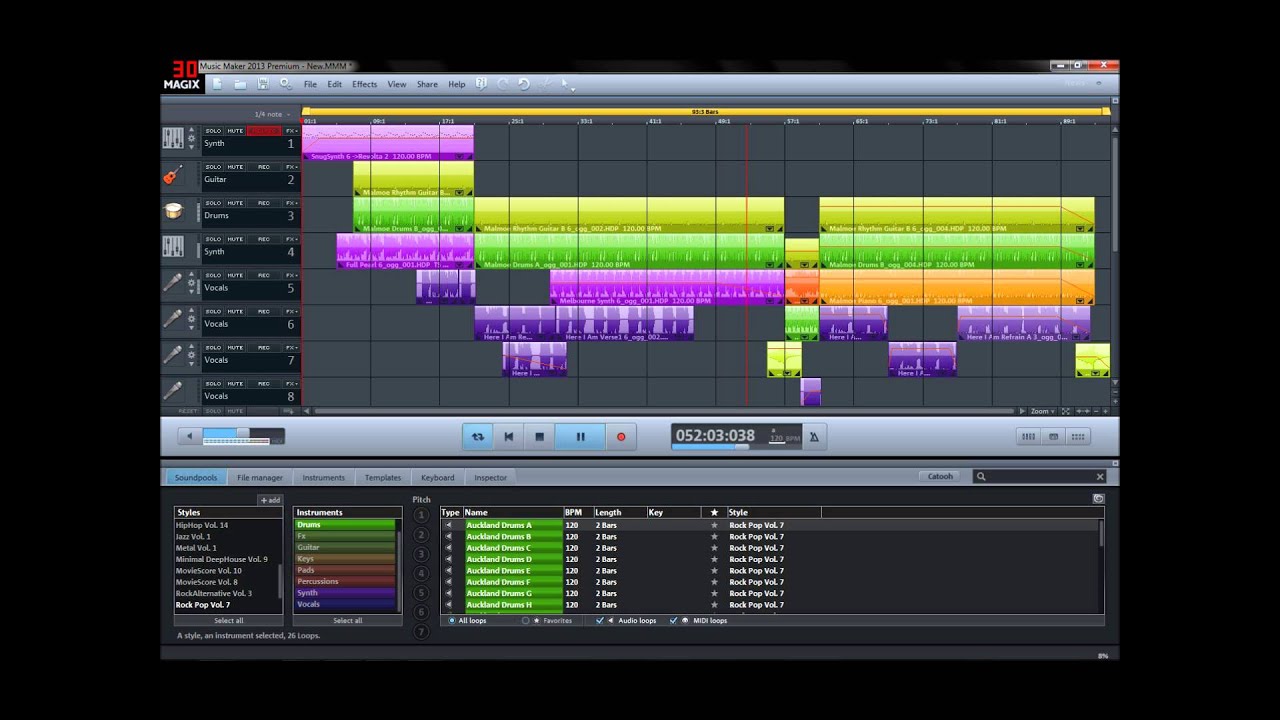Click the mouse mode pointer icon

pyautogui.click(x=566, y=85)
